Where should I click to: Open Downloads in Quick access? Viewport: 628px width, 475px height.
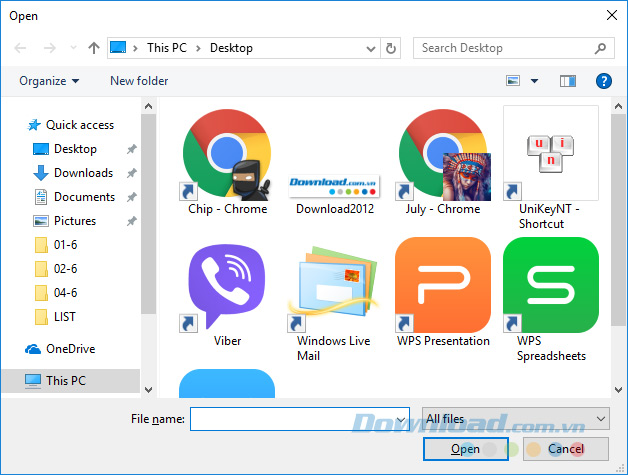(x=83, y=173)
